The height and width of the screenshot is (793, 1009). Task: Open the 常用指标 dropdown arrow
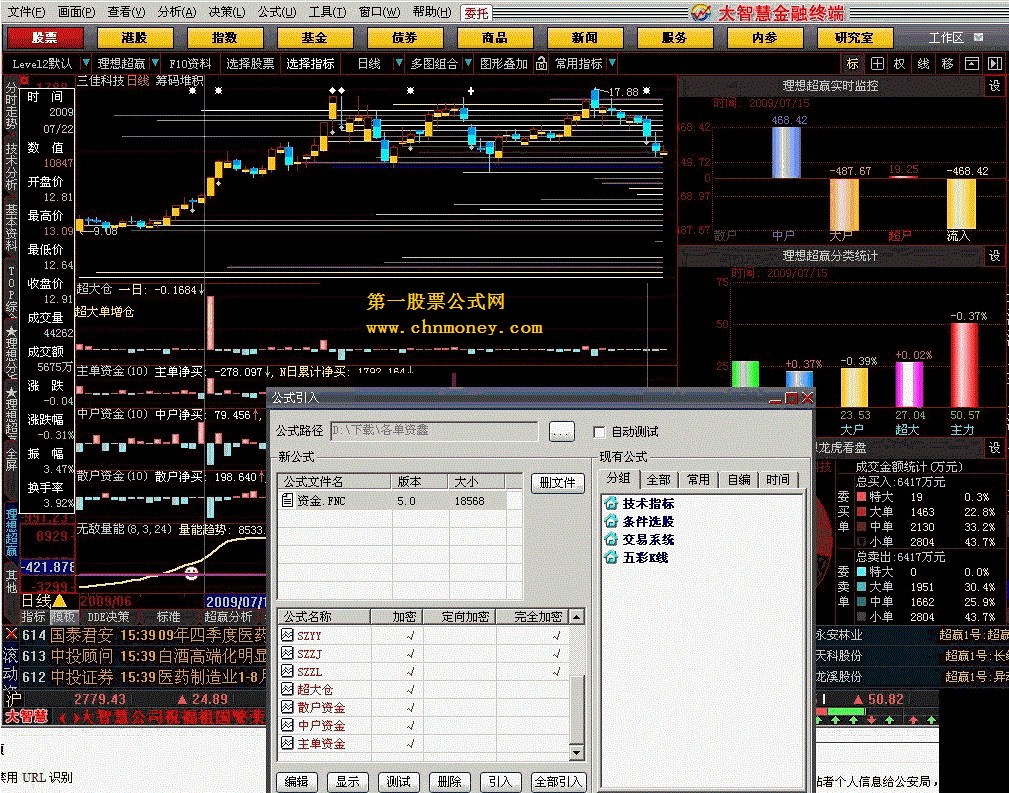pos(612,63)
